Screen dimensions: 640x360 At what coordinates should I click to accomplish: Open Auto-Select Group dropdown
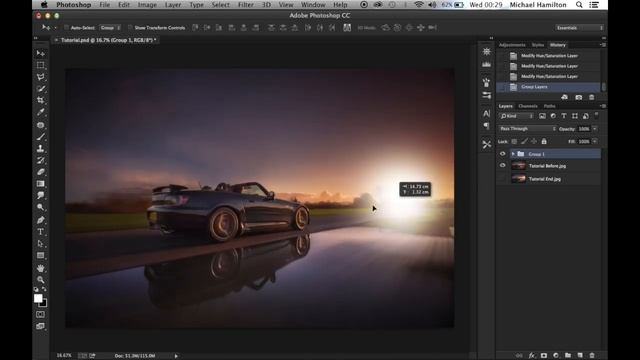(110, 28)
